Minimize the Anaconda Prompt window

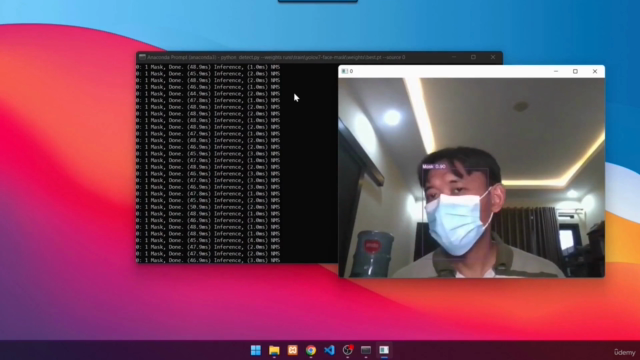coord(454,57)
